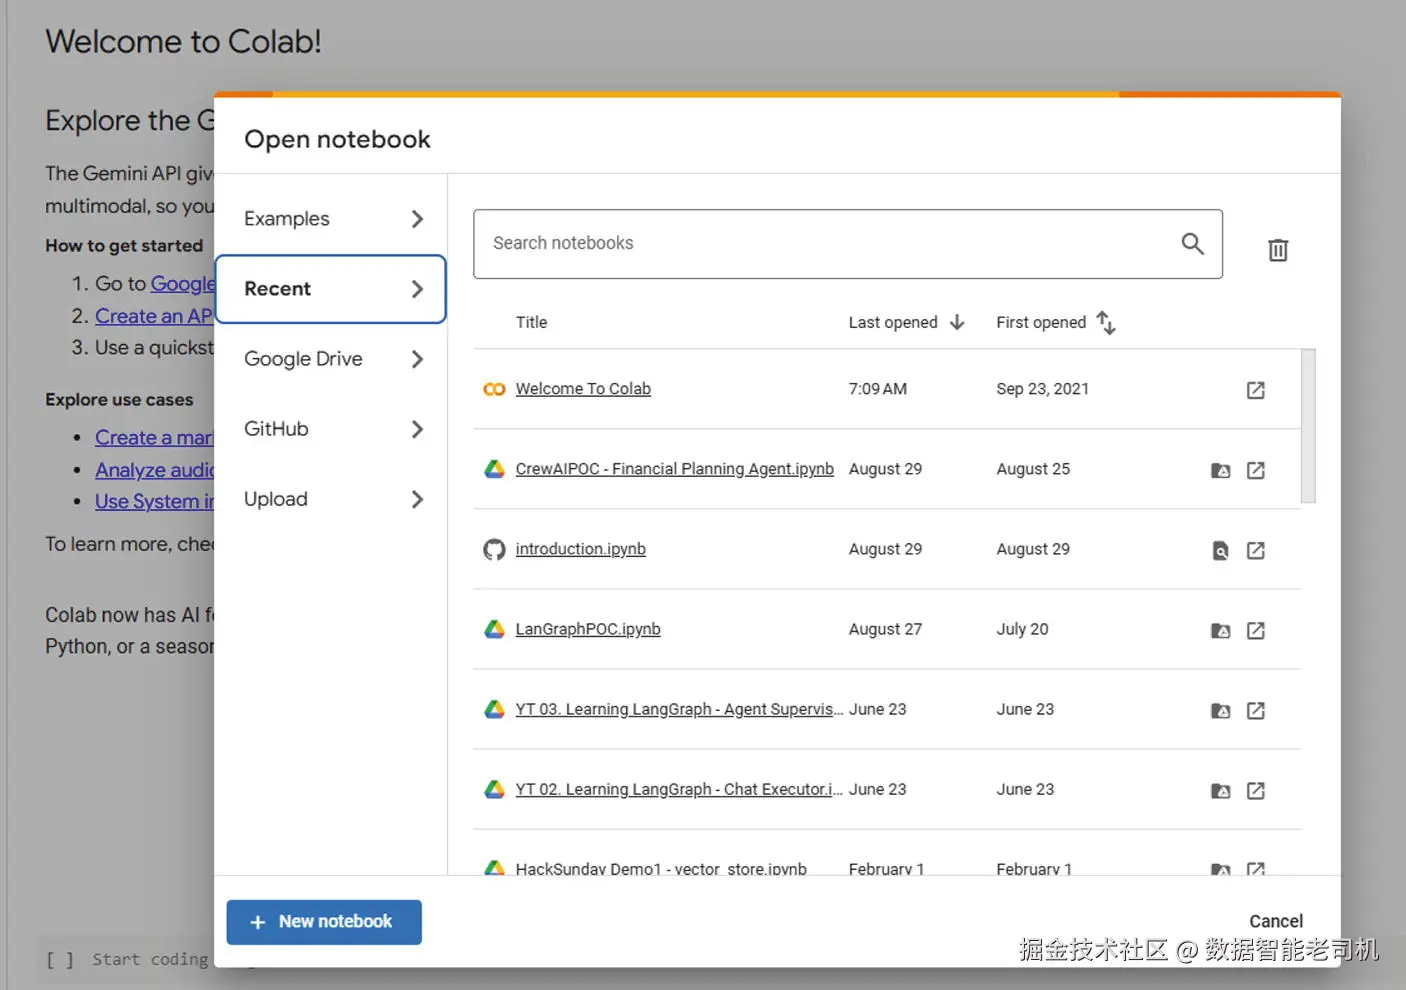Sort by Last opened column arrow
This screenshot has width=1406, height=990.
(x=957, y=322)
